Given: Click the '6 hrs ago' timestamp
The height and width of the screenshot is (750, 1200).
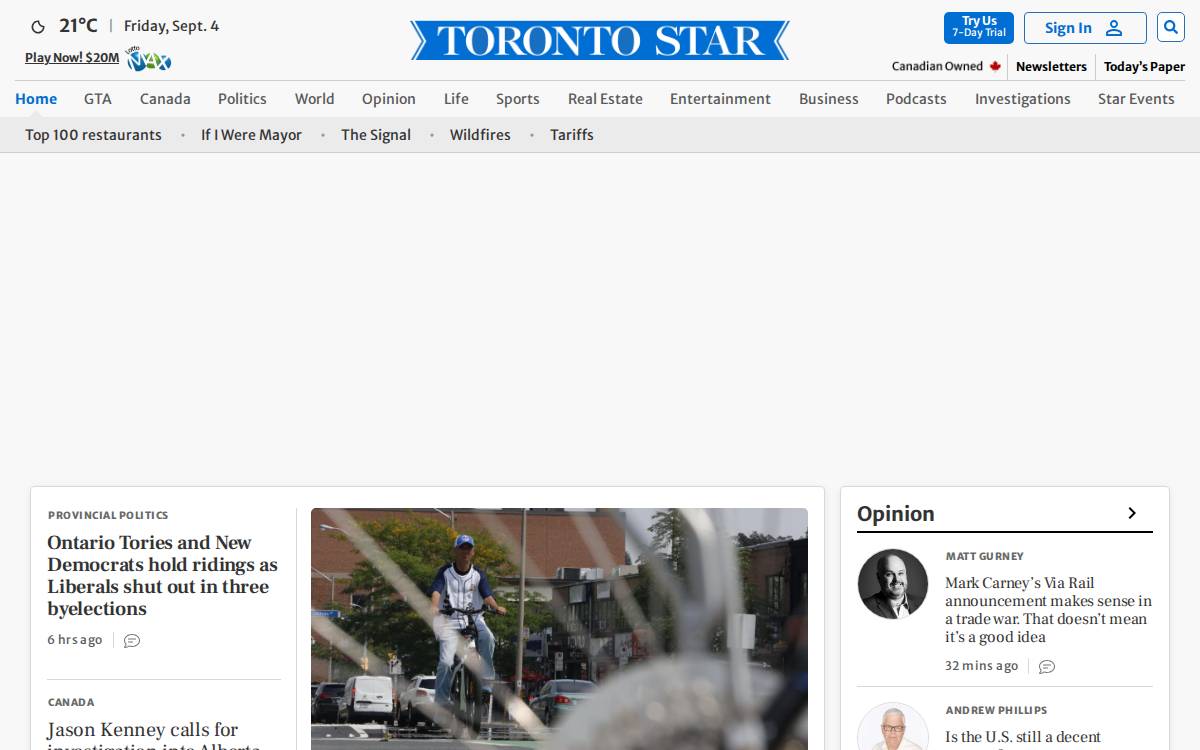Looking at the screenshot, I should pyautogui.click(x=75, y=640).
